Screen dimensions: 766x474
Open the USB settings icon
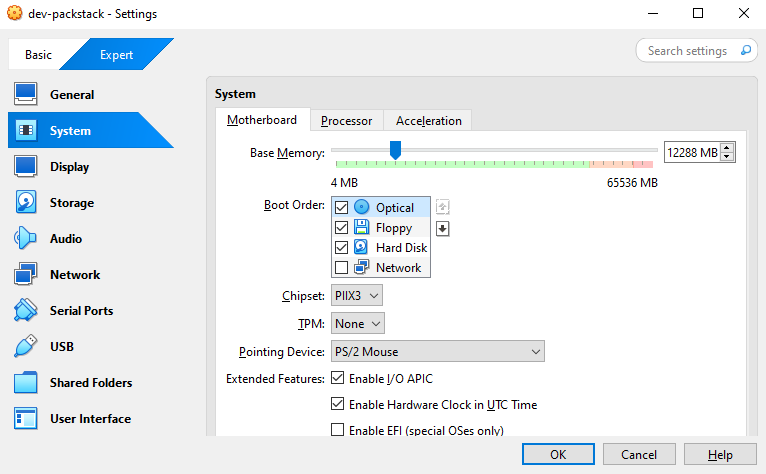click(26, 347)
